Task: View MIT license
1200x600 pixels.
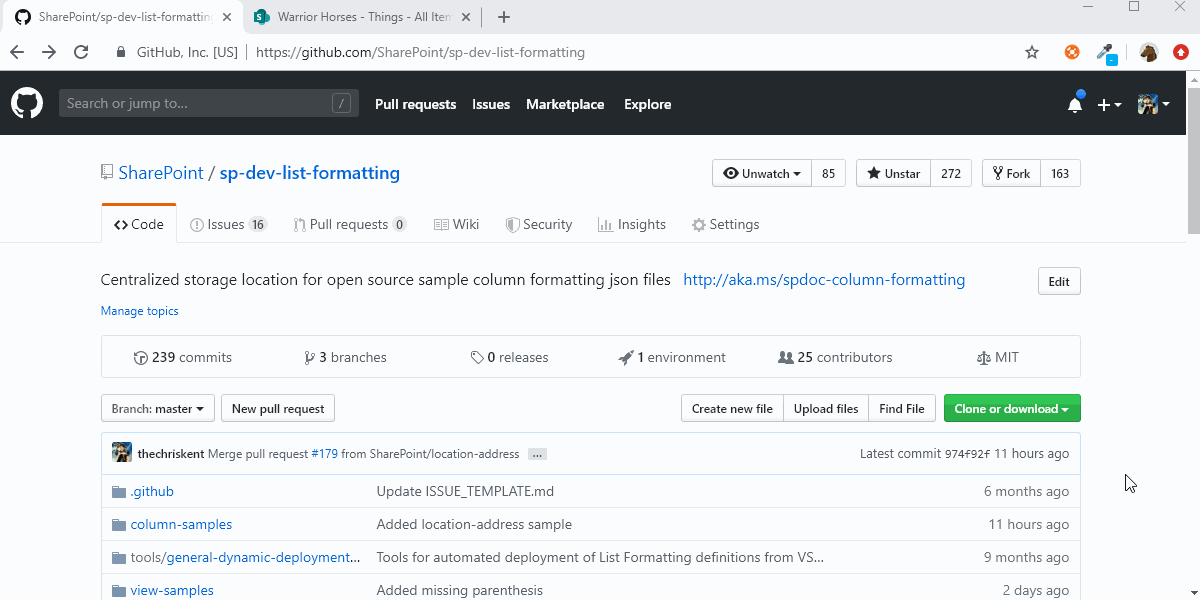Action: [x=997, y=357]
